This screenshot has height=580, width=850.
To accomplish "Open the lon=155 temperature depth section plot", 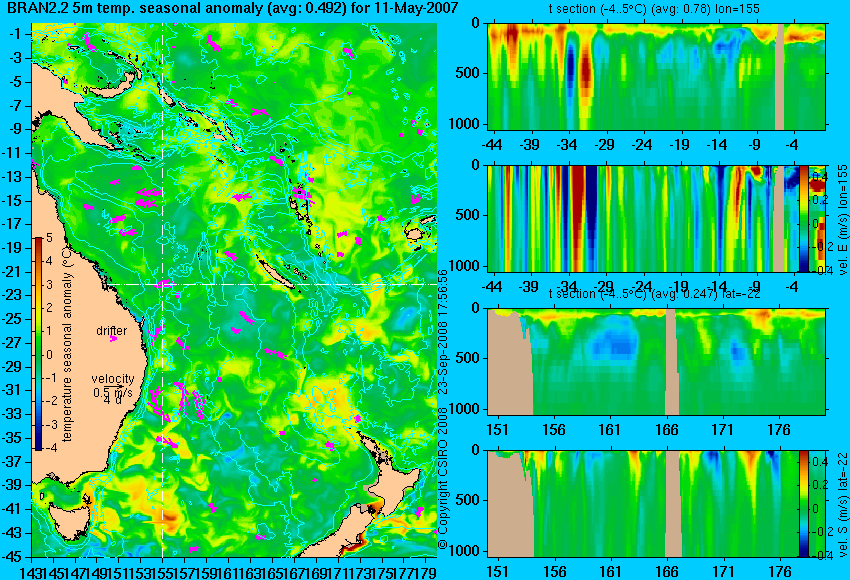I will tap(656, 76).
